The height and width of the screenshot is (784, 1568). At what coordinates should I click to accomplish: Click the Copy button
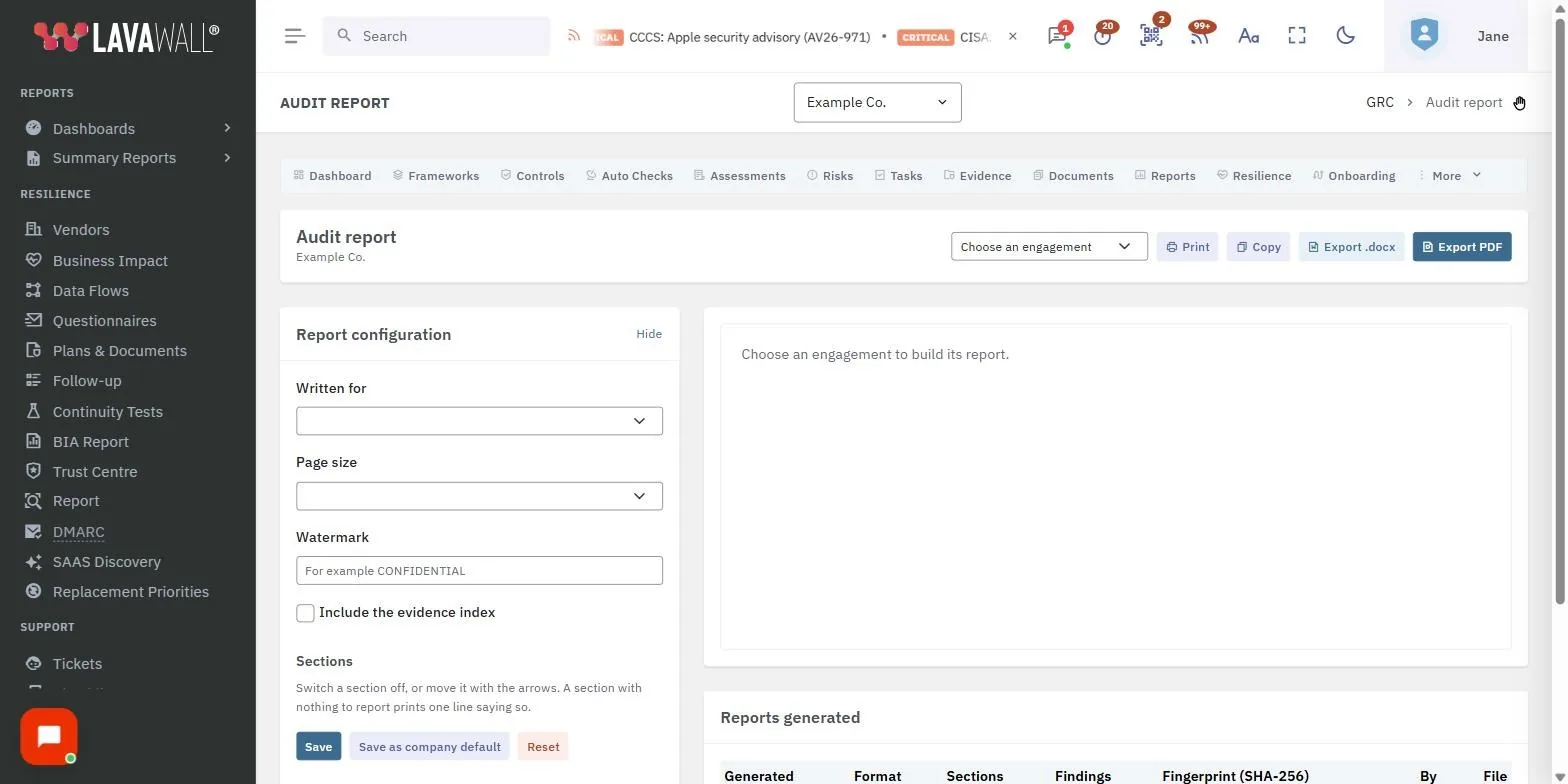point(1258,247)
